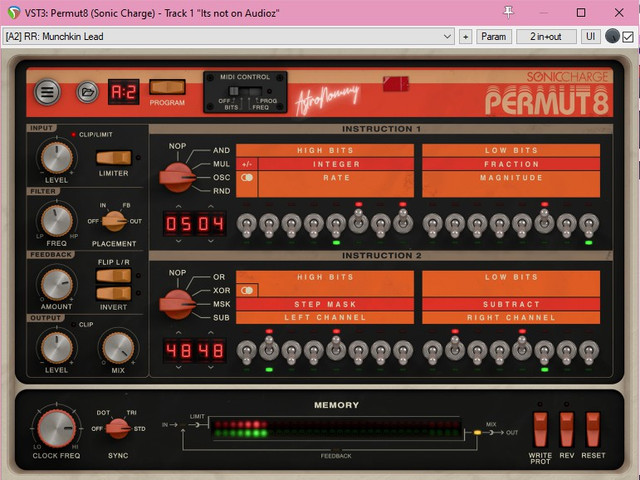Click the CLOCK FREQ knob
The height and width of the screenshot is (480, 640).
56,428
